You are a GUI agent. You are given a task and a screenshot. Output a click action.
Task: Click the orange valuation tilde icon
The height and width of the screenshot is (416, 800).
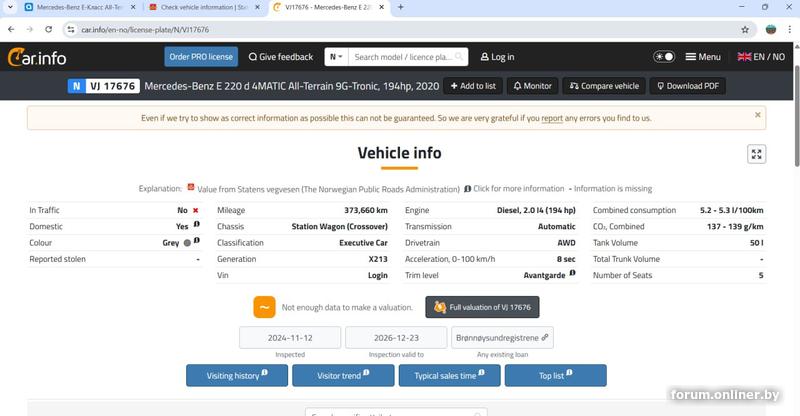pyautogui.click(x=264, y=307)
